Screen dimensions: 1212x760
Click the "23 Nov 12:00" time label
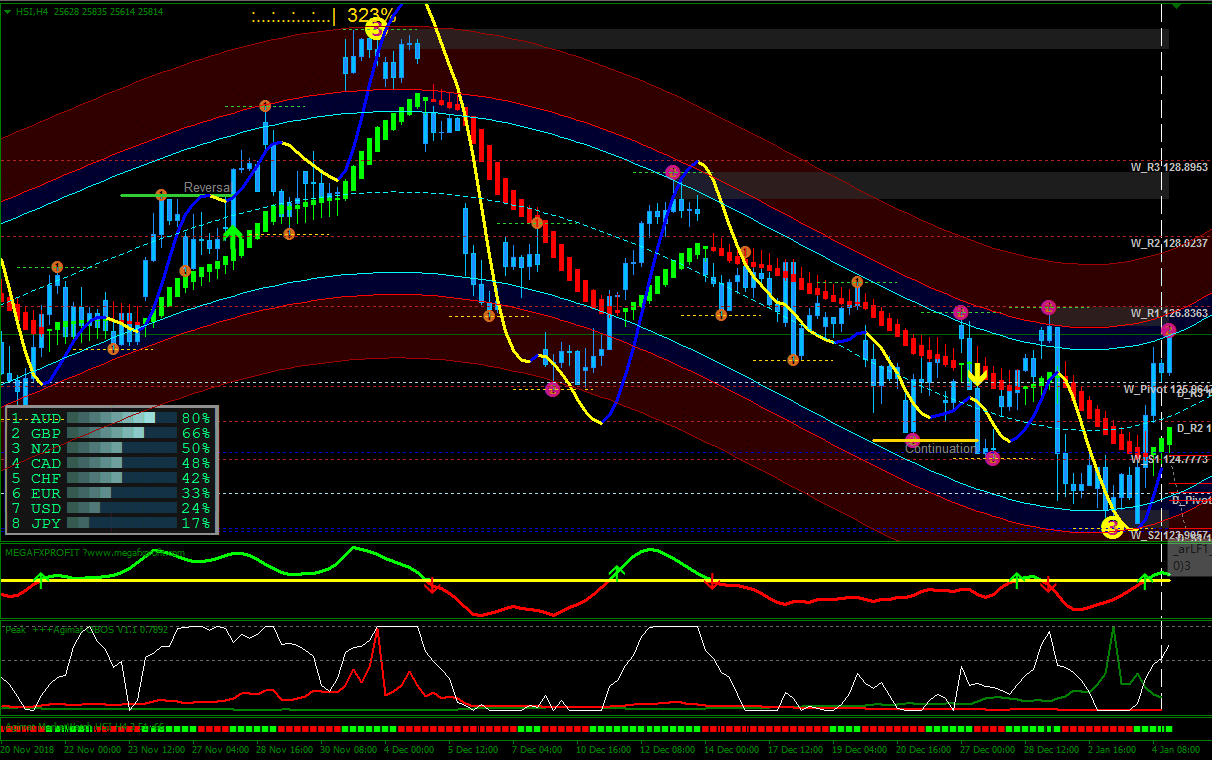pyautogui.click(x=159, y=749)
